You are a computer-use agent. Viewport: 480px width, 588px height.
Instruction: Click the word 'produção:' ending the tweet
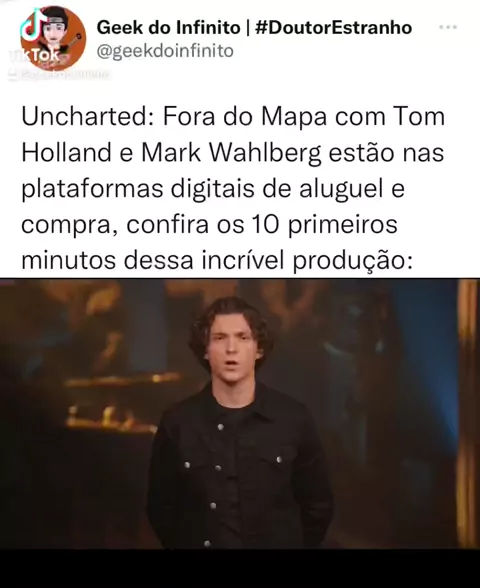coord(352,261)
